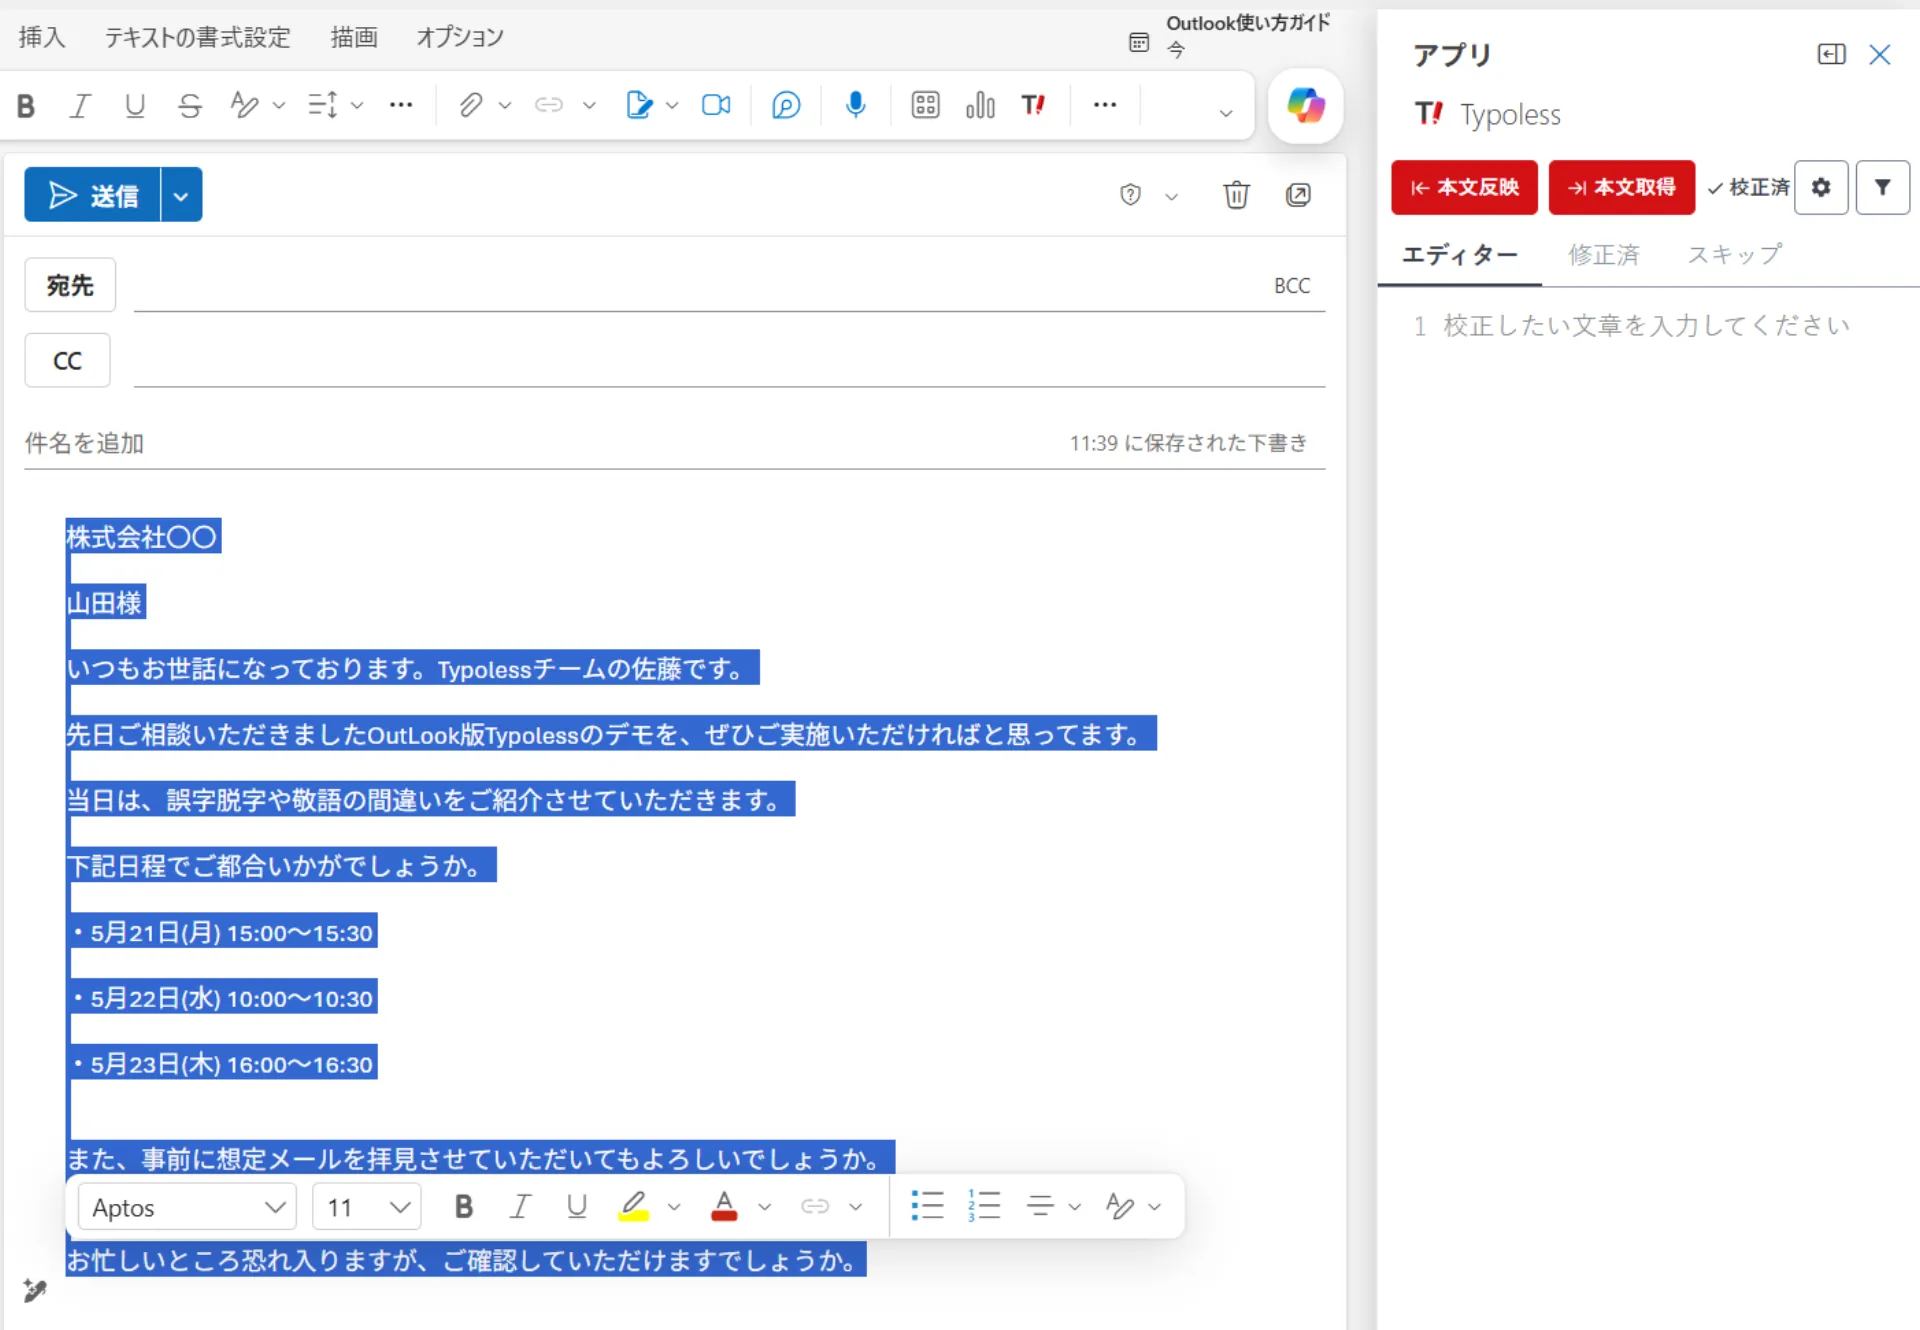Toggle bold in the floating format bar
1920x1330 pixels.
[x=464, y=1207]
